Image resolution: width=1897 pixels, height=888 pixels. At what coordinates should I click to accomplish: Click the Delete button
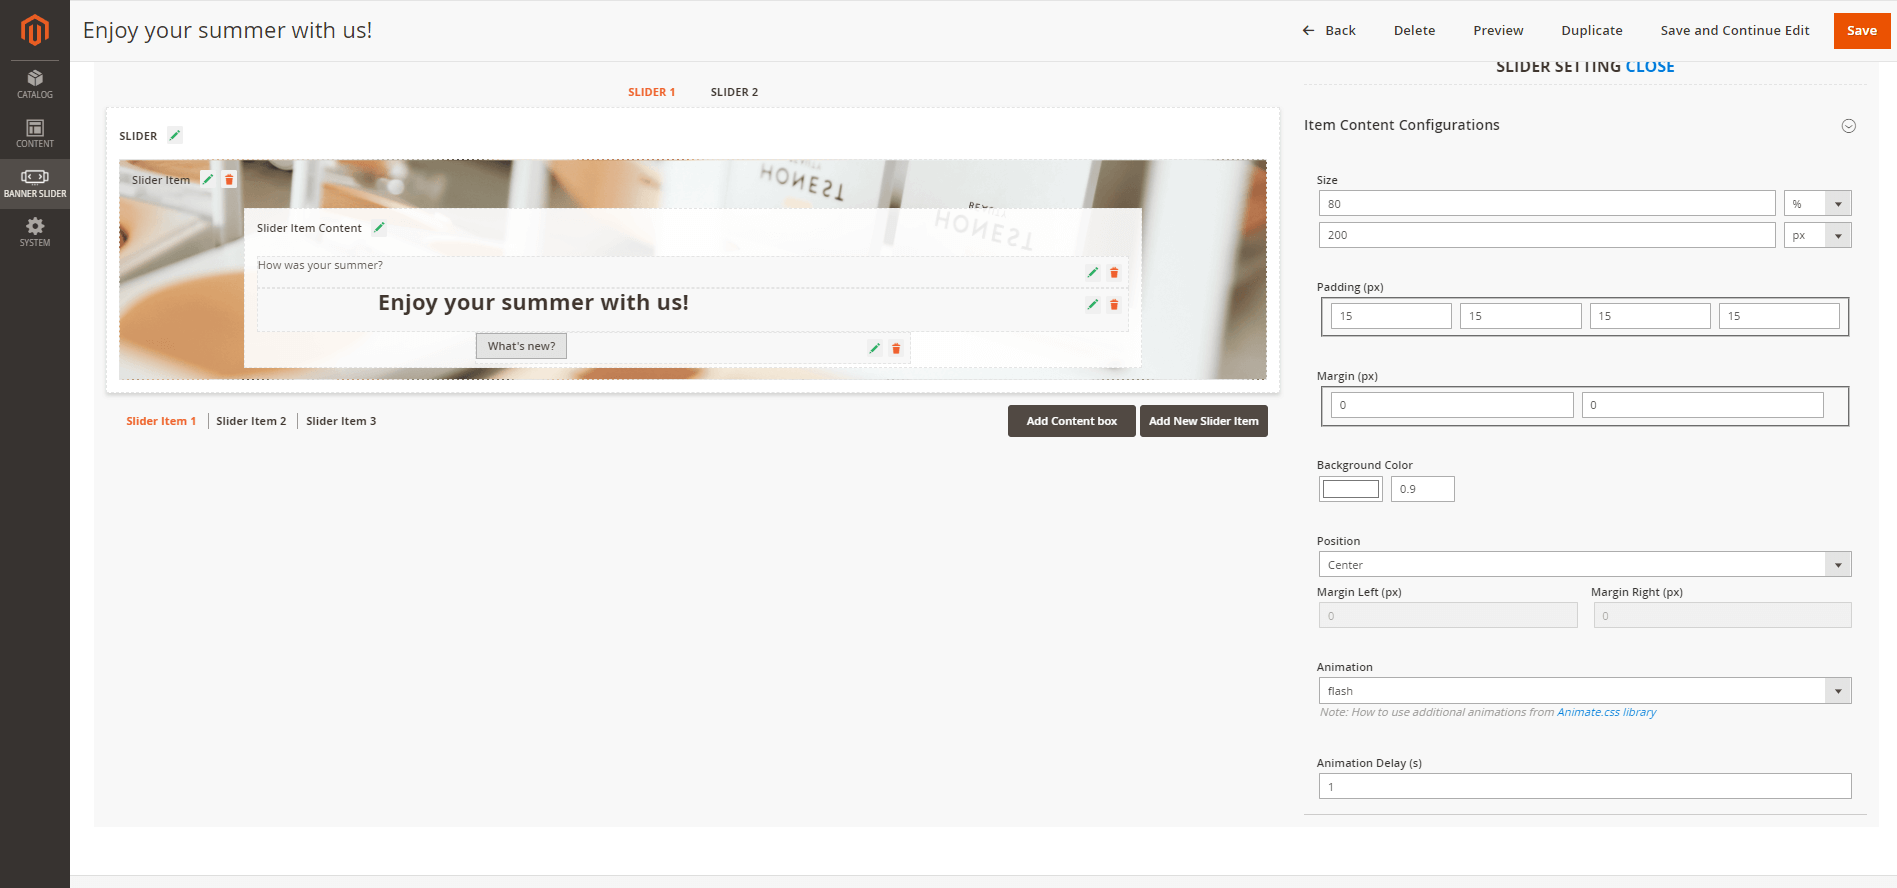(x=1414, y=30)
